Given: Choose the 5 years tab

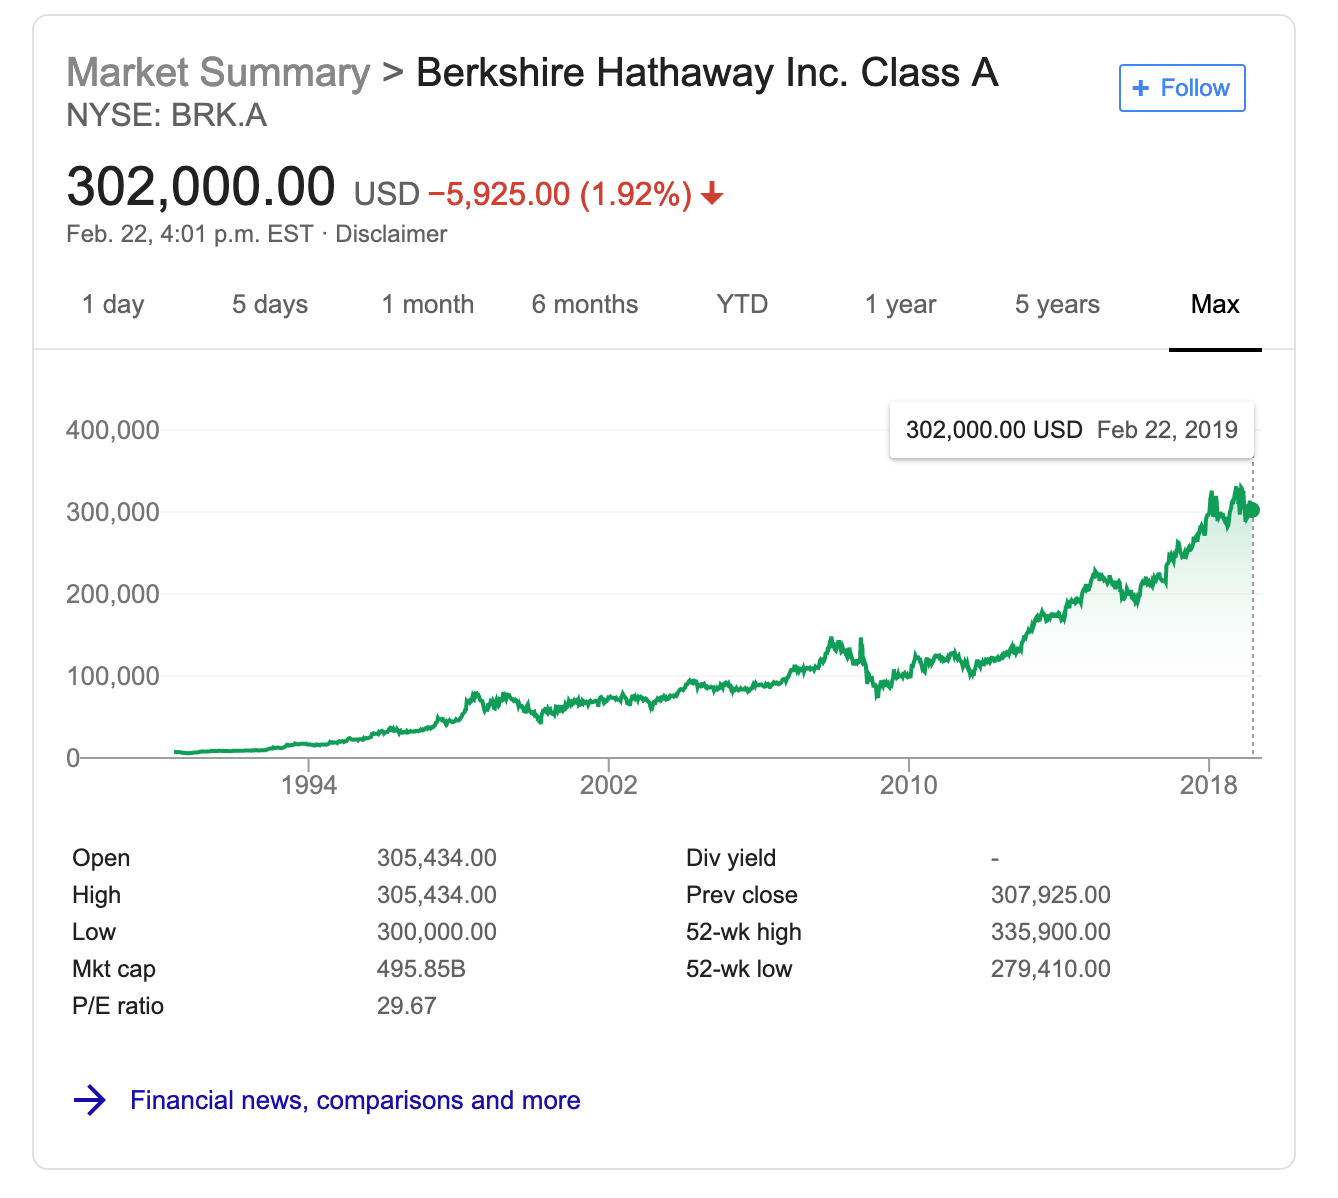Looking at the screenshot, I should [1057, 304].
